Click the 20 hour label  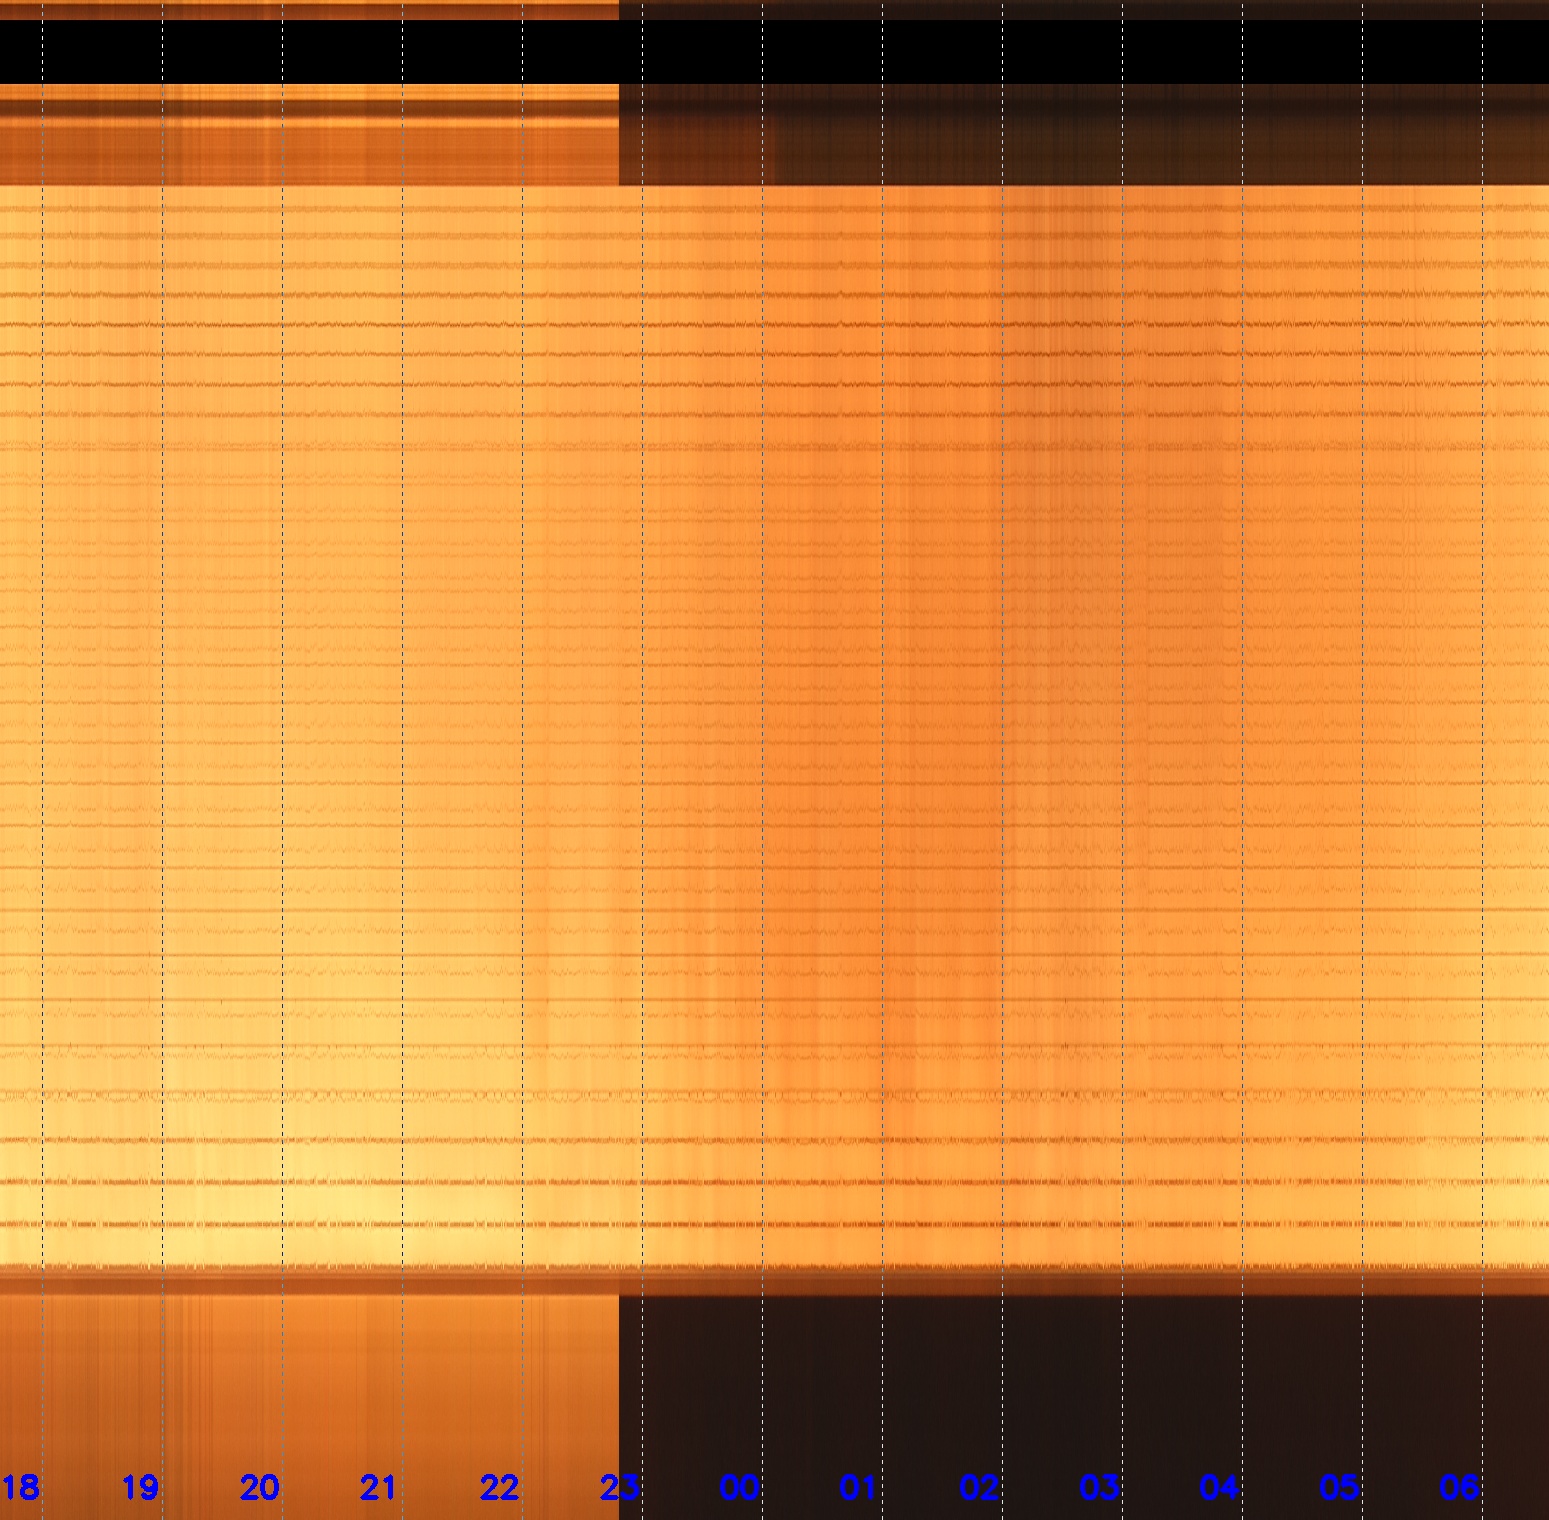260,1488
